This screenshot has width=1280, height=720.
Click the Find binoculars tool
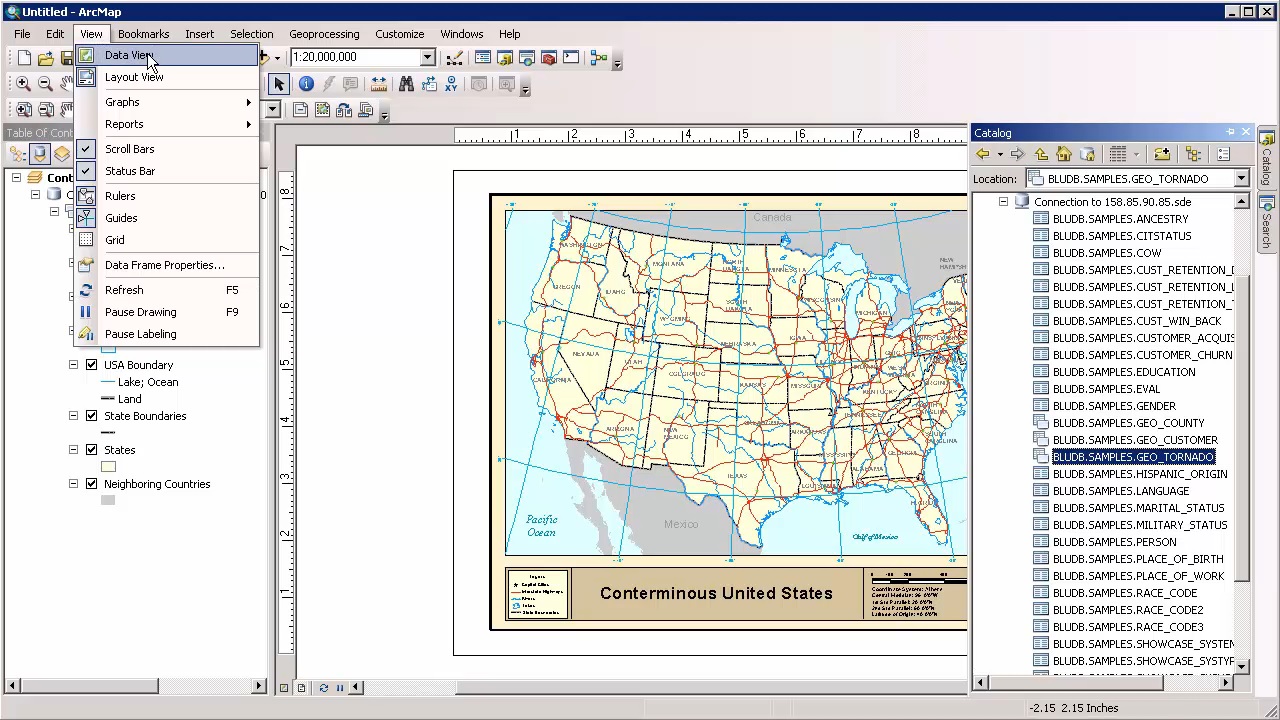(406, 85)
